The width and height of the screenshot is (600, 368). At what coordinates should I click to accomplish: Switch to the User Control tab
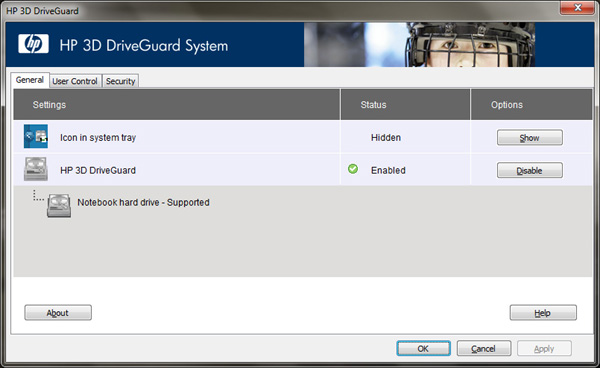point(75,81)
